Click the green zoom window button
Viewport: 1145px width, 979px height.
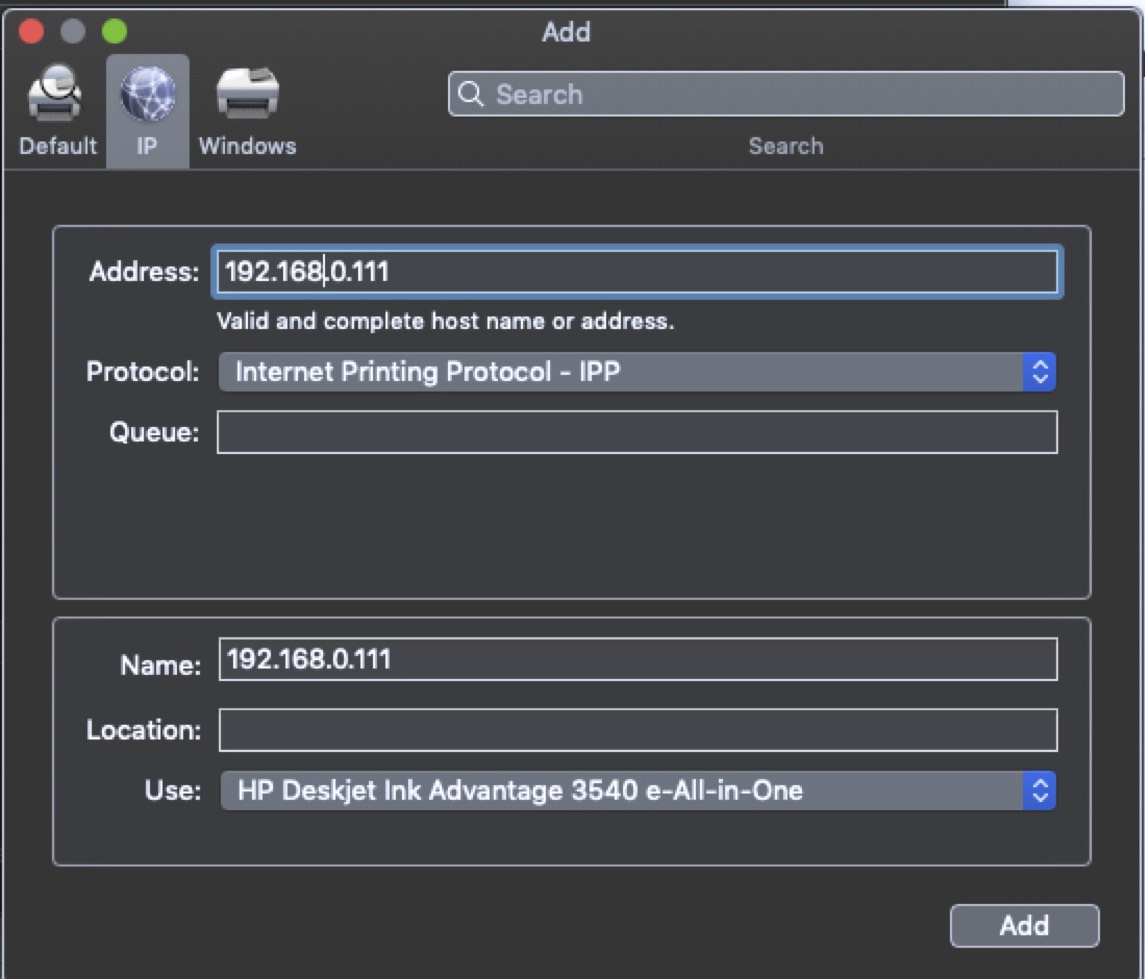coord(116,31)
